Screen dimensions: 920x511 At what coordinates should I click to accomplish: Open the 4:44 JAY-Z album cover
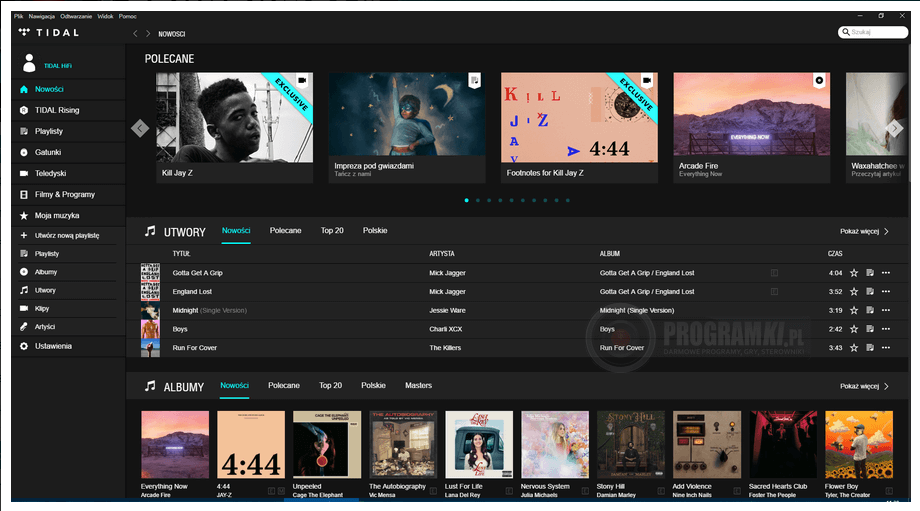pos(251,445)
